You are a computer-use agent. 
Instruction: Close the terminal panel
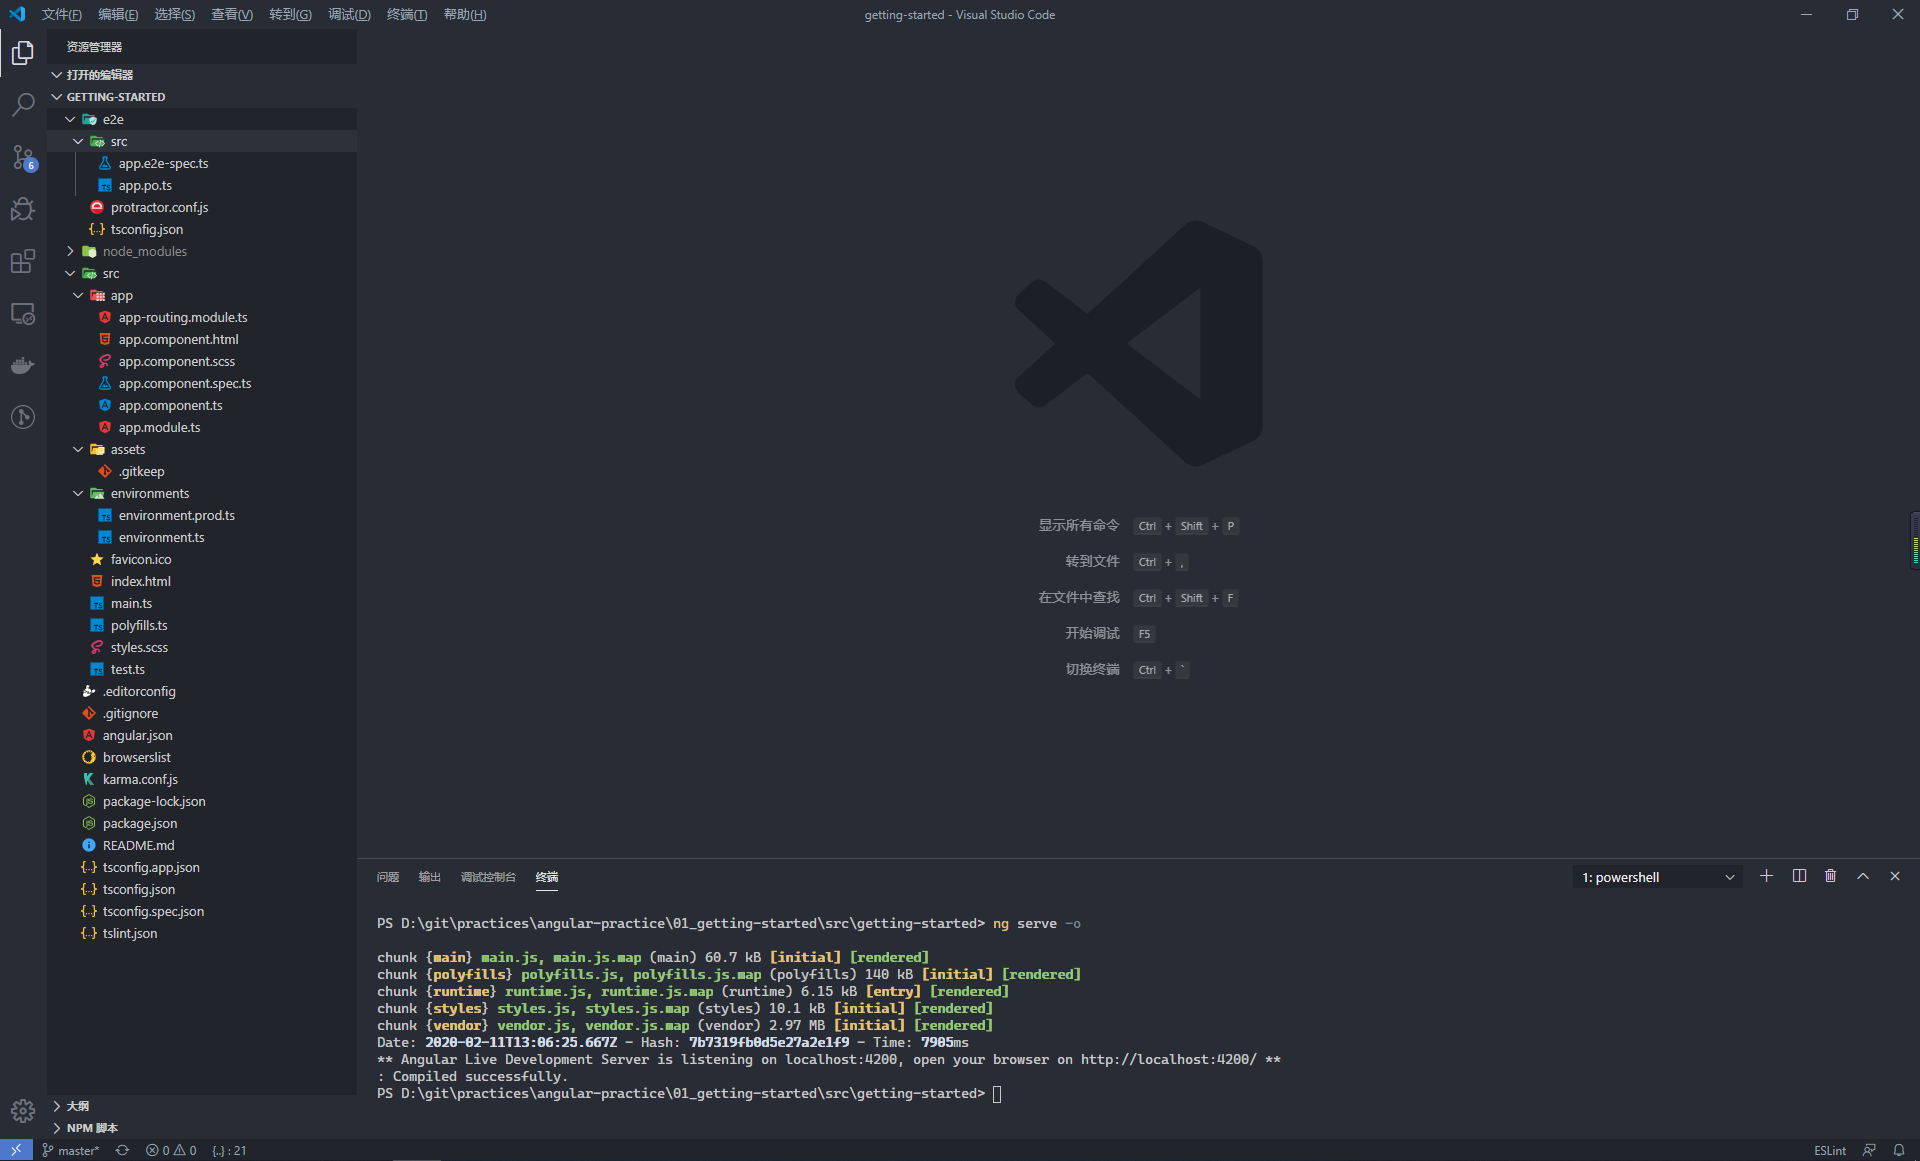[1895, 876]
